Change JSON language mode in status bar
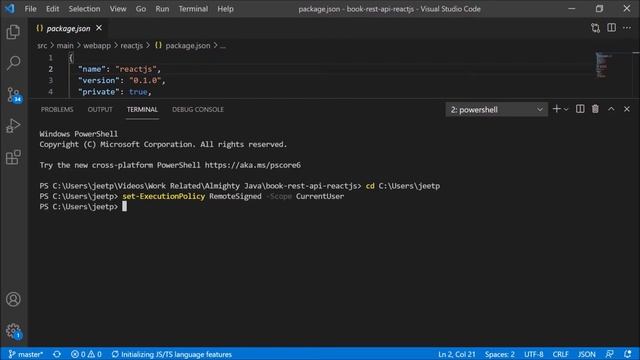640x360 pixels. [587, 354]
